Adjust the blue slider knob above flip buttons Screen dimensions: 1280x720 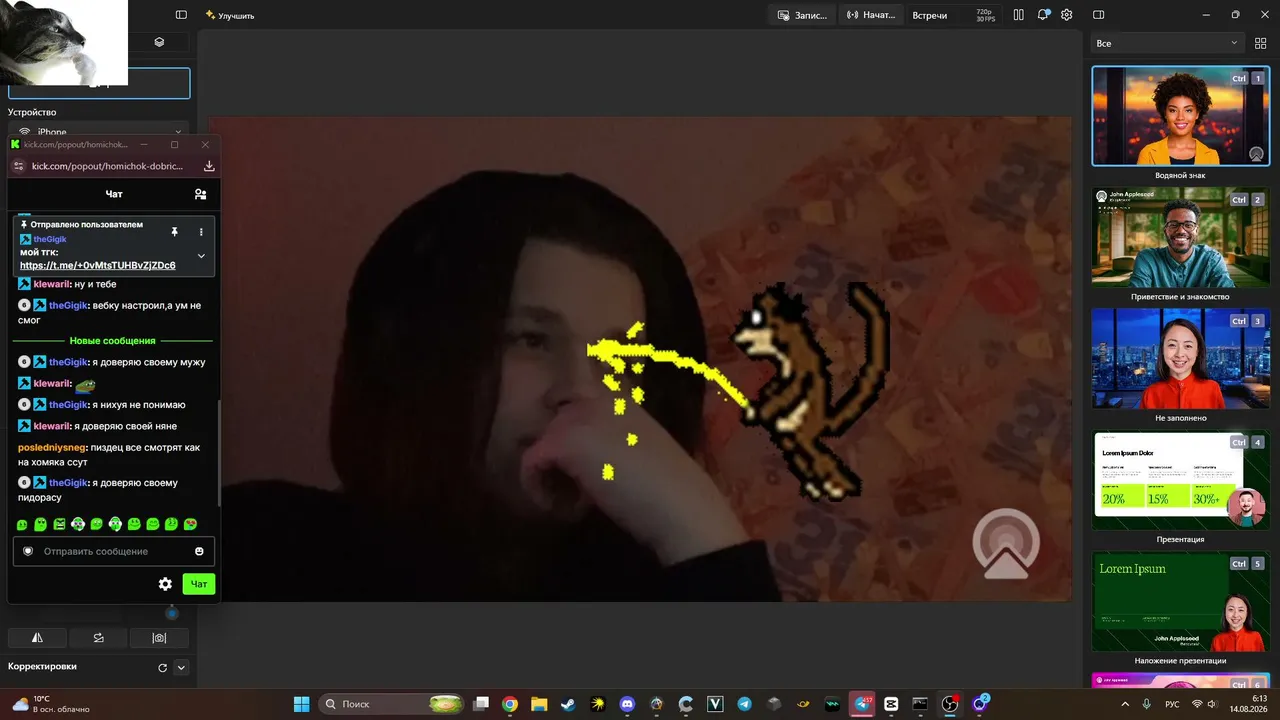[x=172, y=612]
